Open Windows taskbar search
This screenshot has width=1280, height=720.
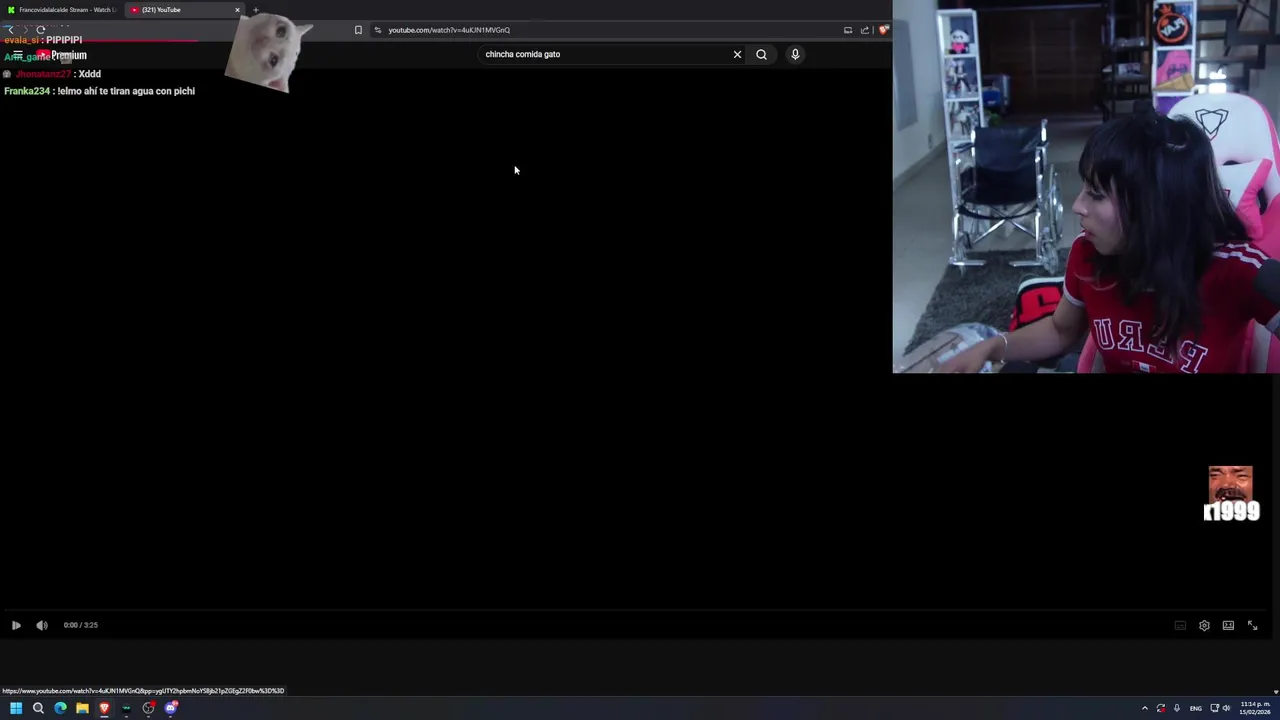click(x=38, y=708)
